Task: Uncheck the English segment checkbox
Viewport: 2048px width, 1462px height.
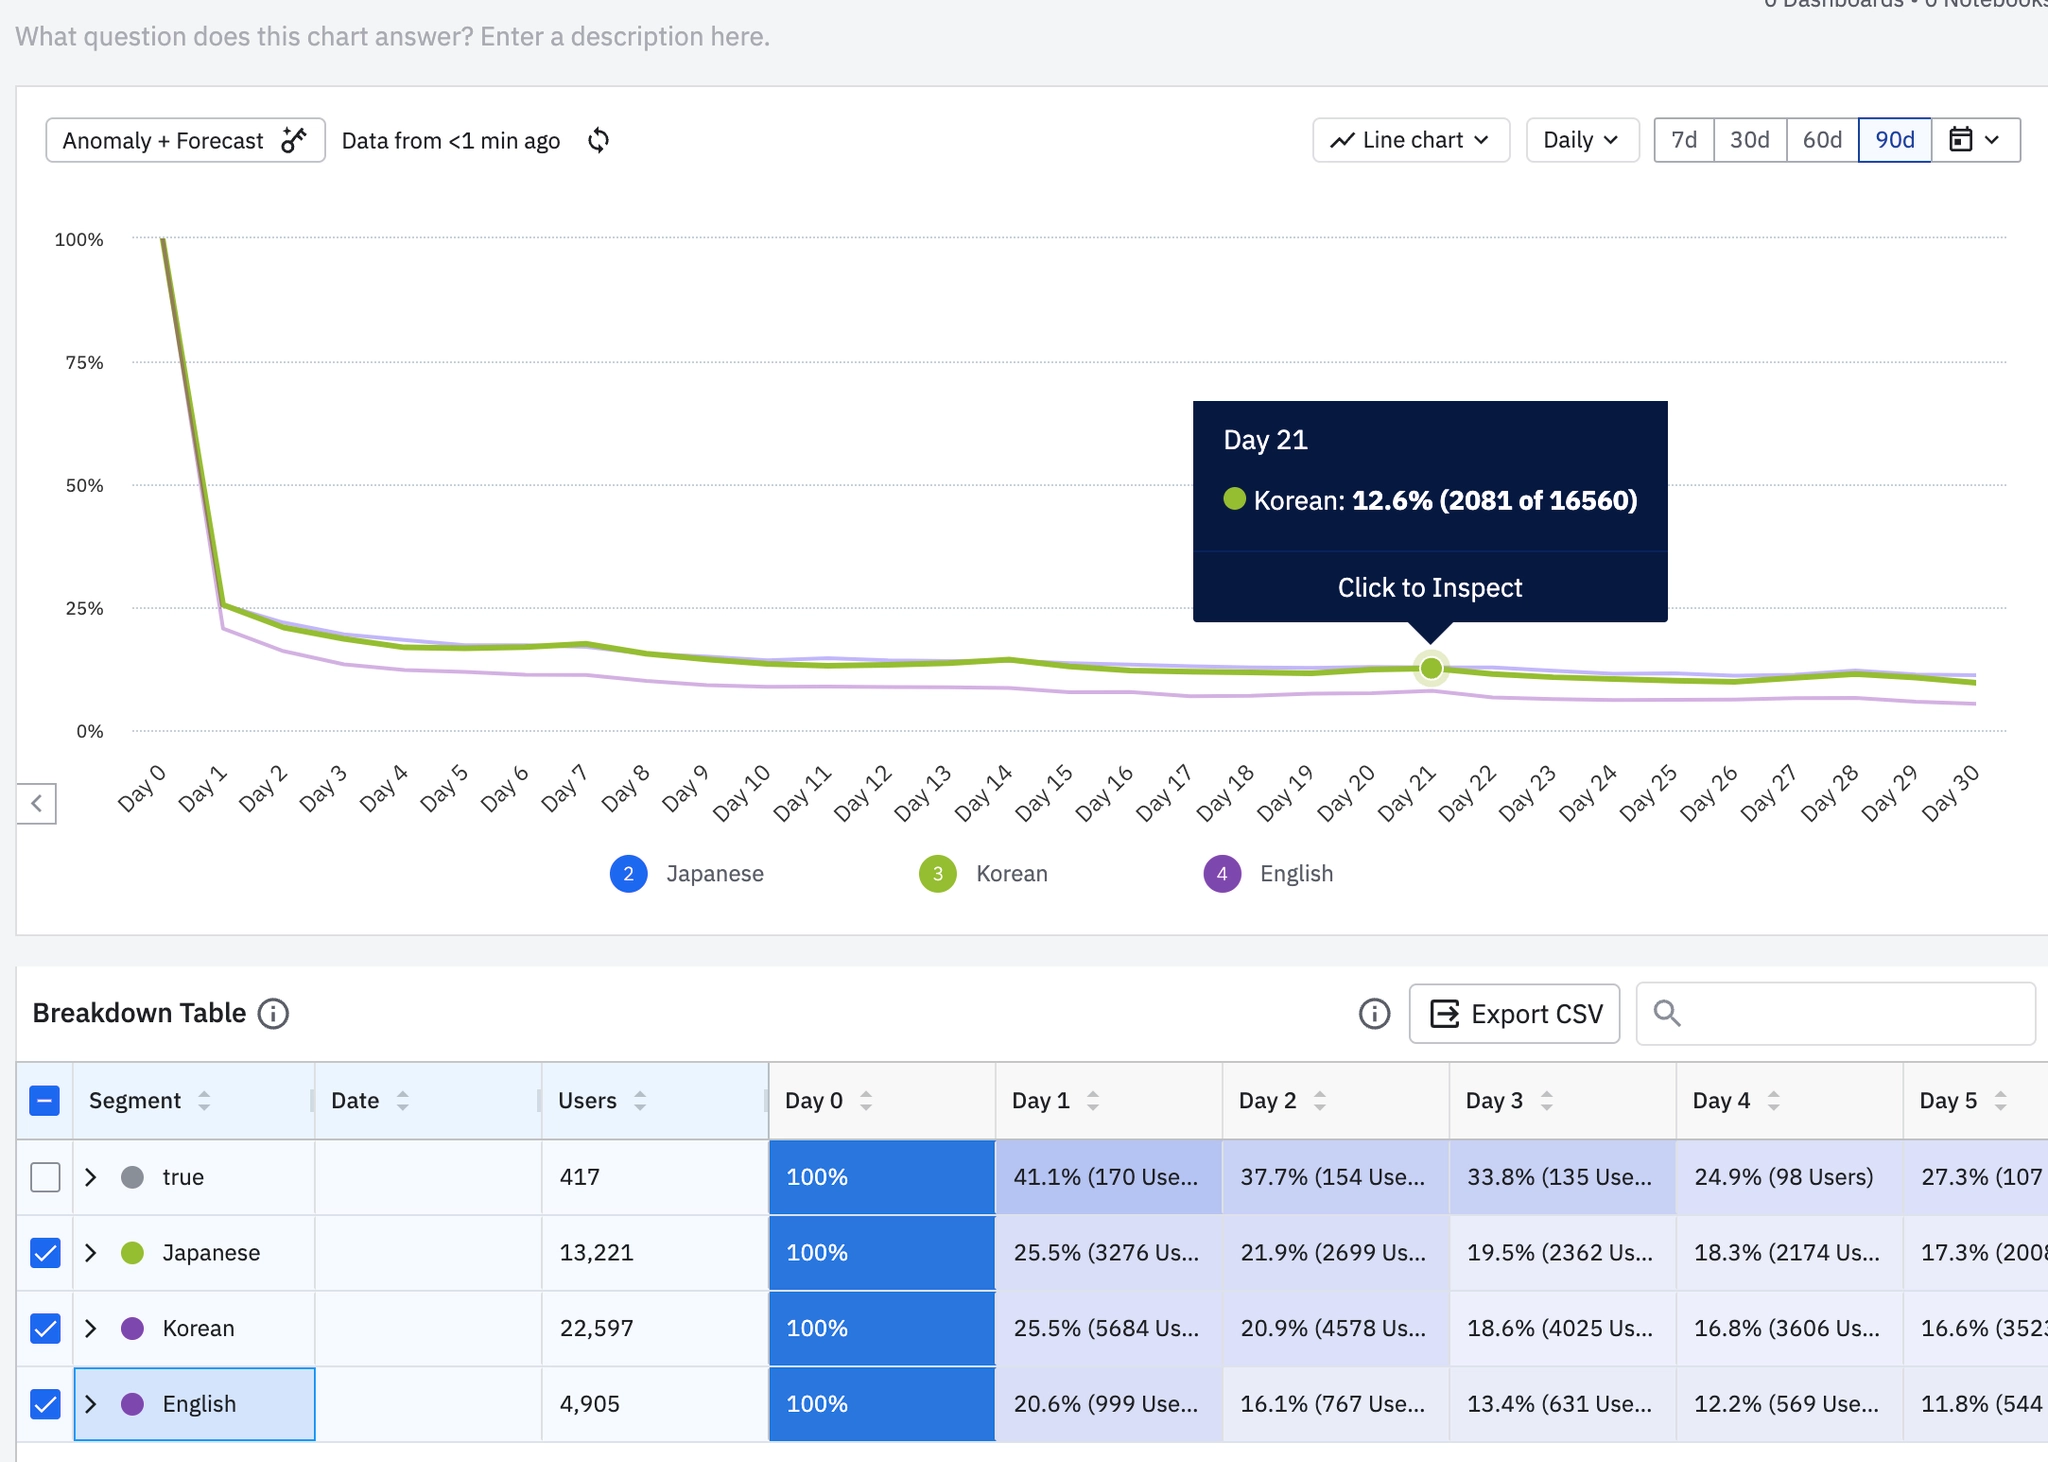Action: pyautogui.click(x=45, y=1404)
